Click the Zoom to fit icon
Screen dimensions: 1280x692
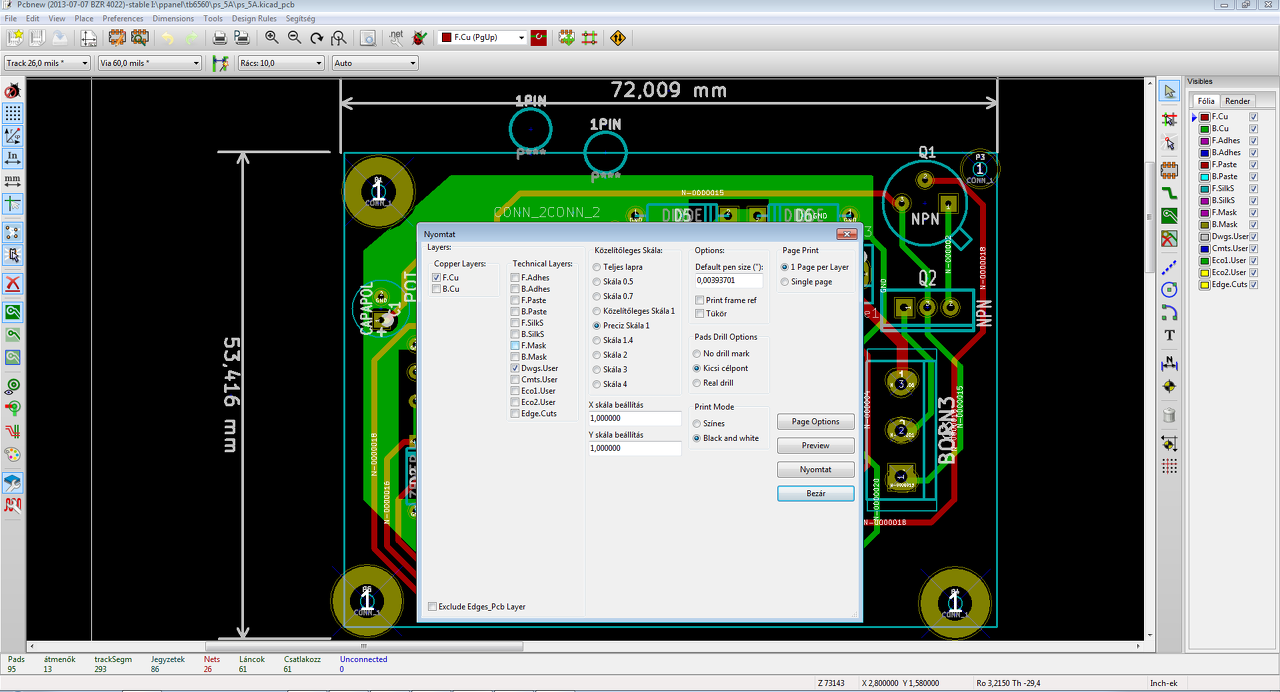(x=339, y=38)
